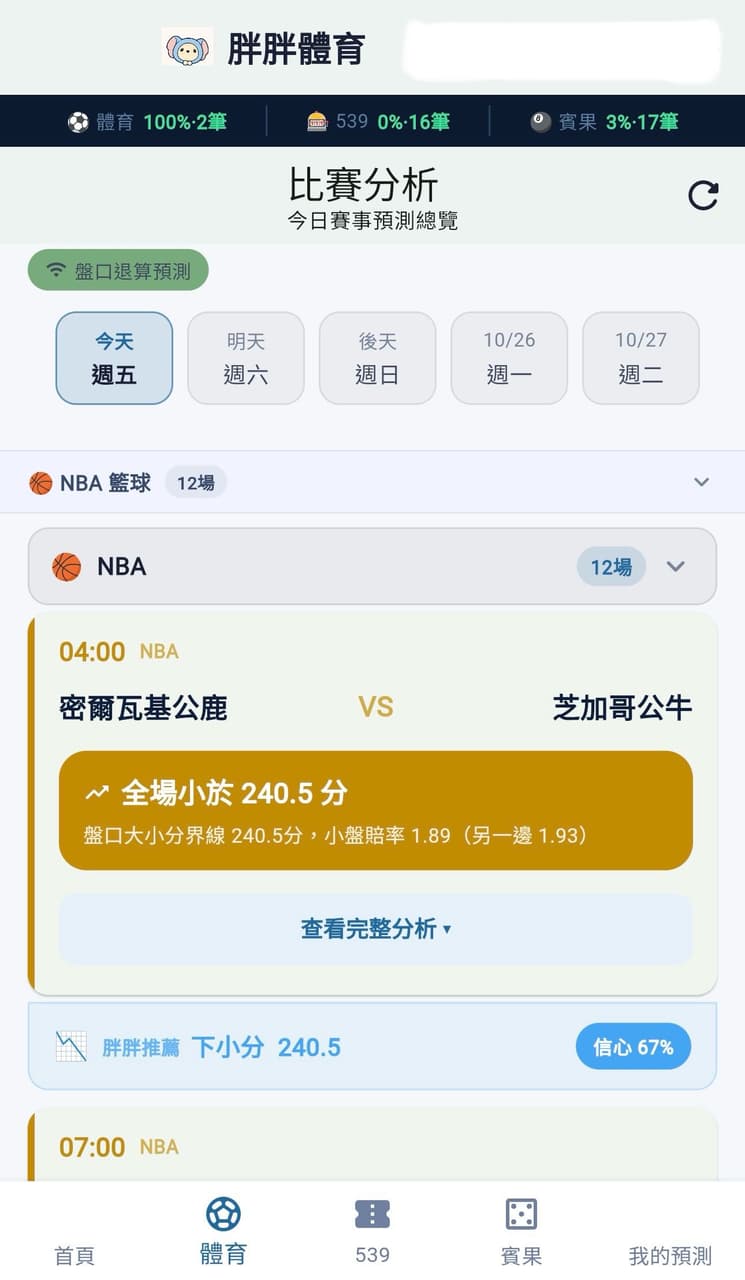Tap the soccer ball 體育 icon in bottom bar

coord(223,1214)
